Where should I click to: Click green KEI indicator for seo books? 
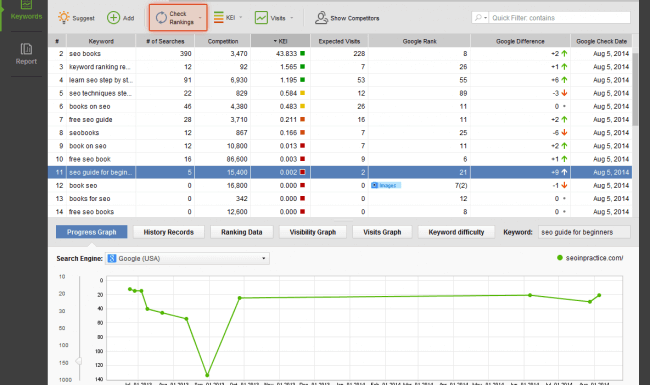coord(303,53)
